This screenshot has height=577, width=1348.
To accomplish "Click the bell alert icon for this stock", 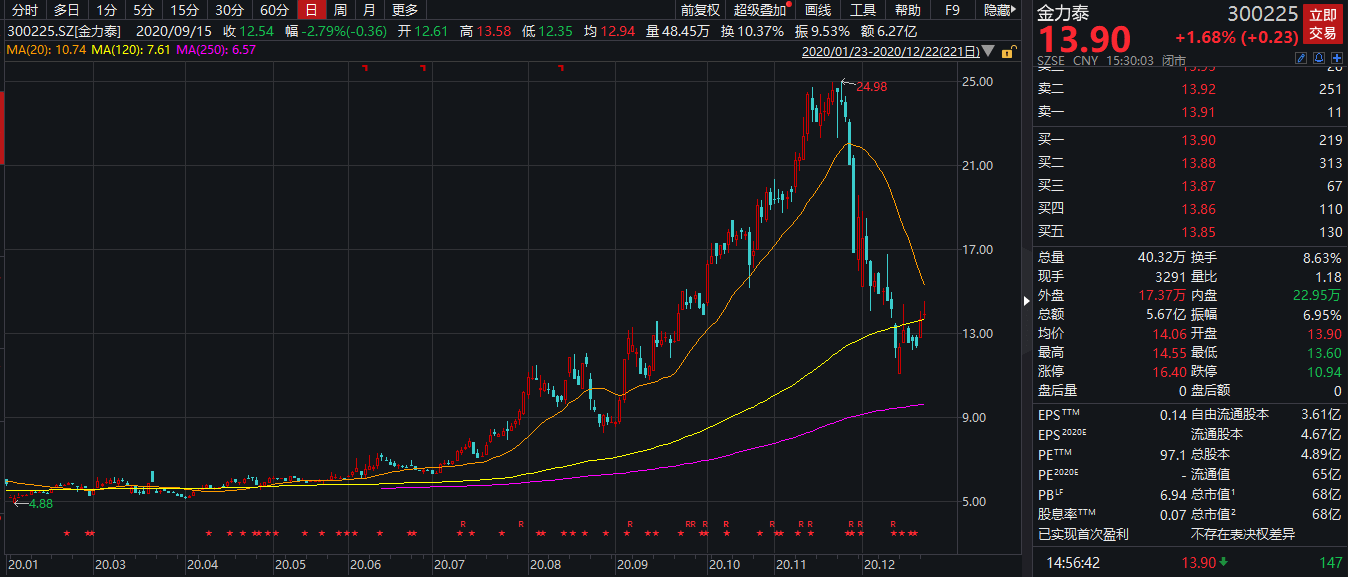I will (x=1319, y=58).
